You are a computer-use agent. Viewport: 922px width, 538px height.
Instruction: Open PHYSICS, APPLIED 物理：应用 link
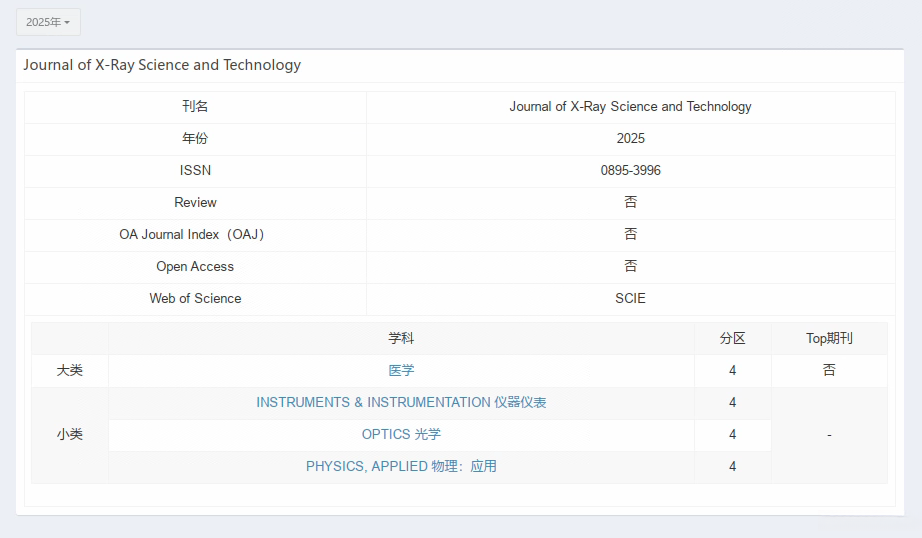pyautogui.click(x=401, y=466)
